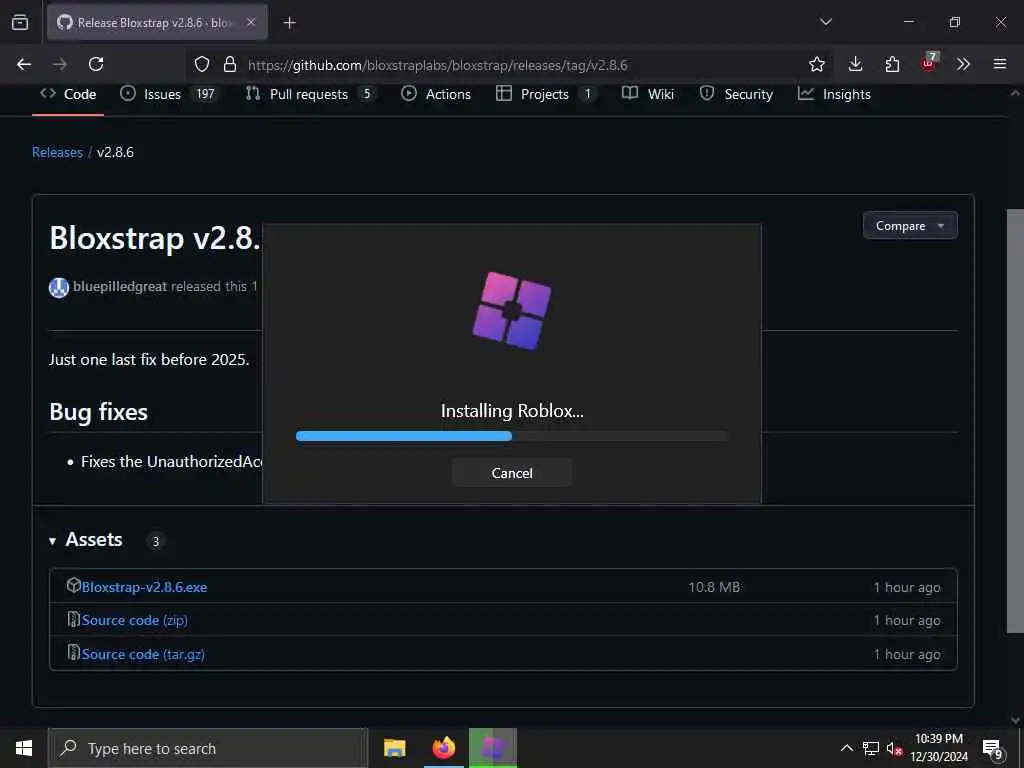Click the Installing Roblox progress bar
Image resolution: width=1024 pixels, height=768 pixels.
511,436
